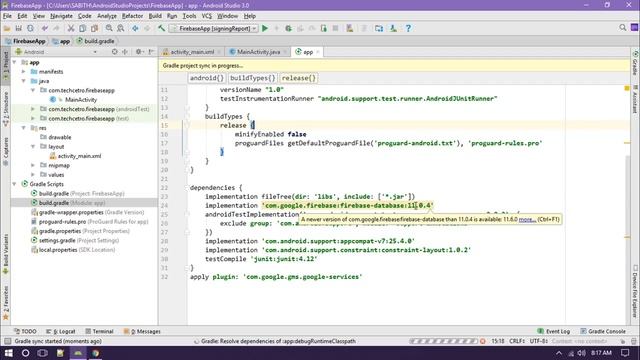Click the Gradle sync progress bar
The width and height of the screenshot is (640, 360).
444,341
